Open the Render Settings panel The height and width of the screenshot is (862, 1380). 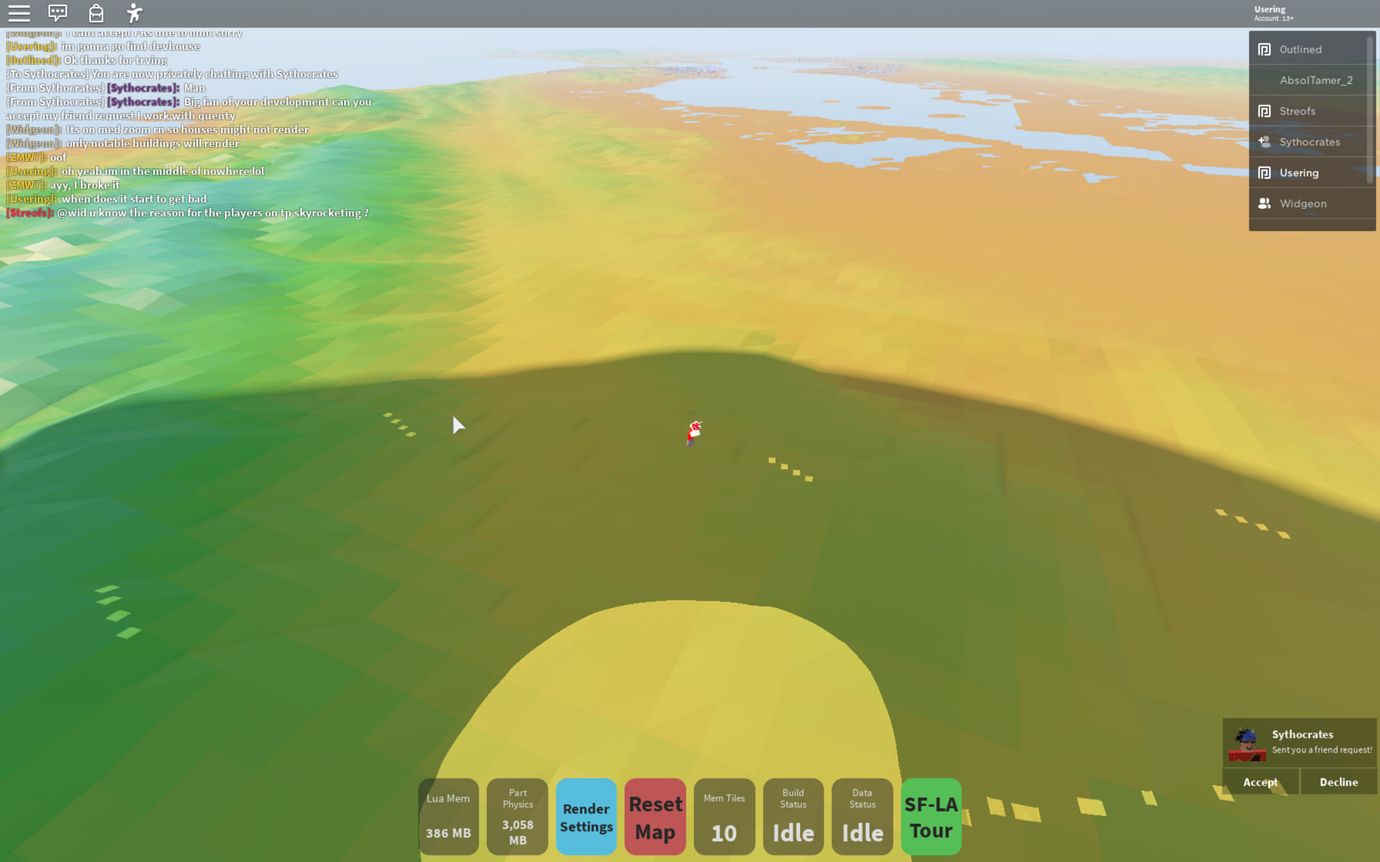pyautogui.click(x=586, y=816)
